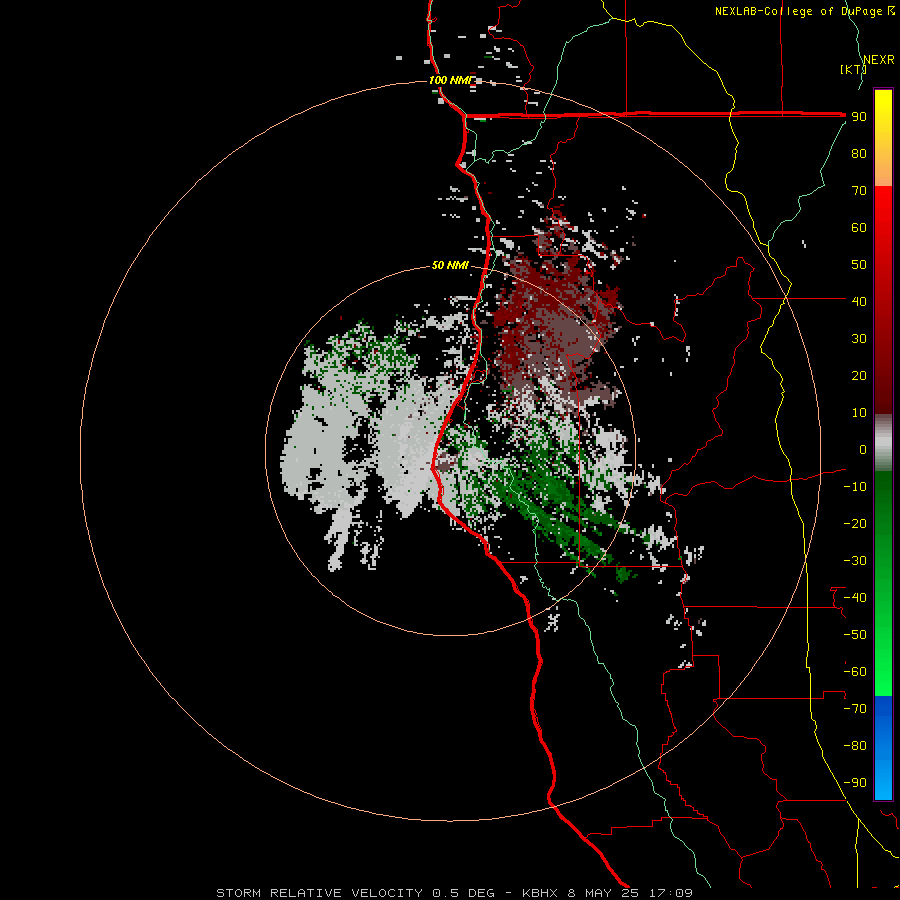The width and height of the screenshot is (900, 900).
Task: Select the -70 value on velocity scale
Action: (x=855, y=709)
